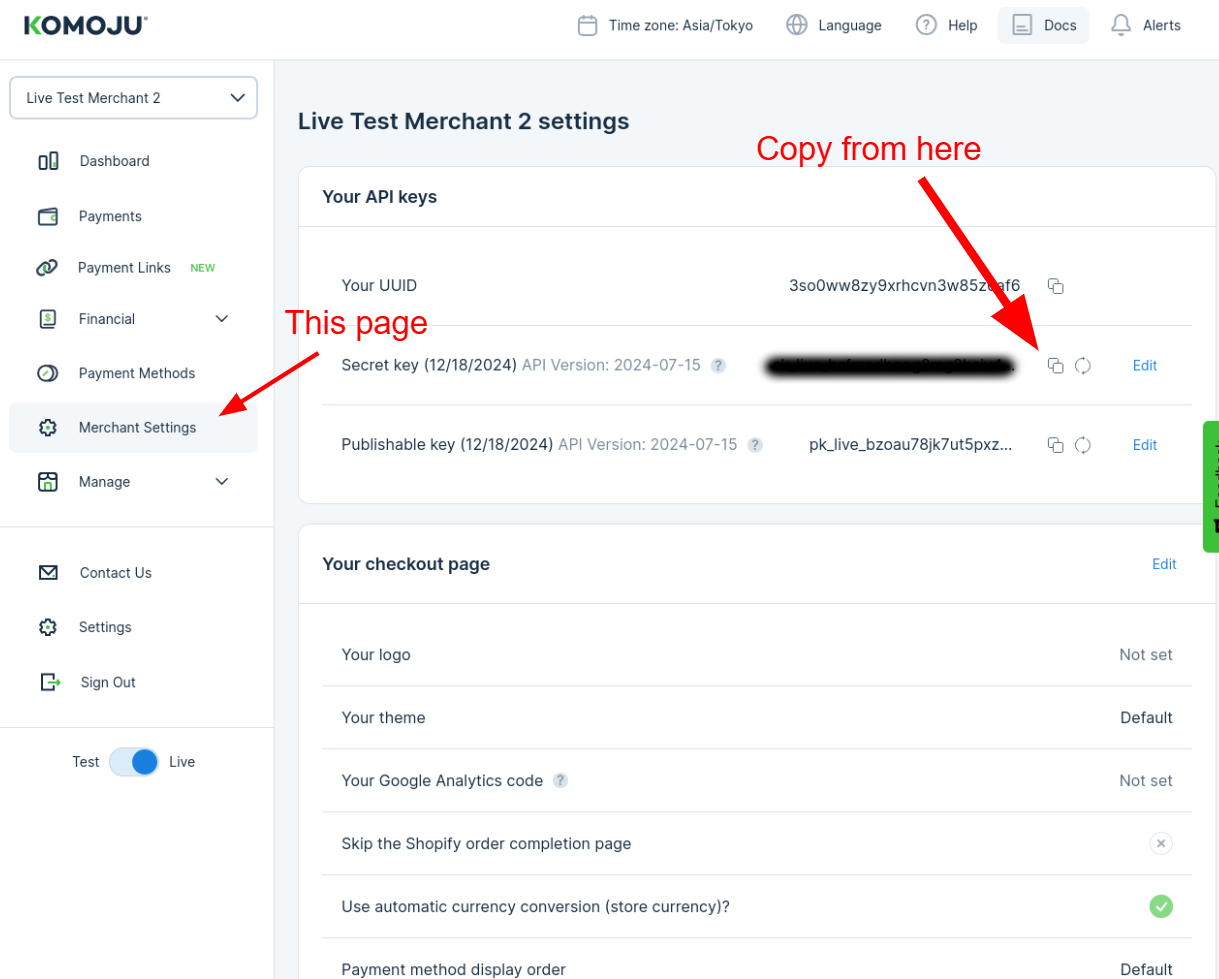Click the pk_live_bzoau78jk7ut5pxz... key text
This screenshot has width=1219, height=979.
pyautogui.click(x=911, y=445)
